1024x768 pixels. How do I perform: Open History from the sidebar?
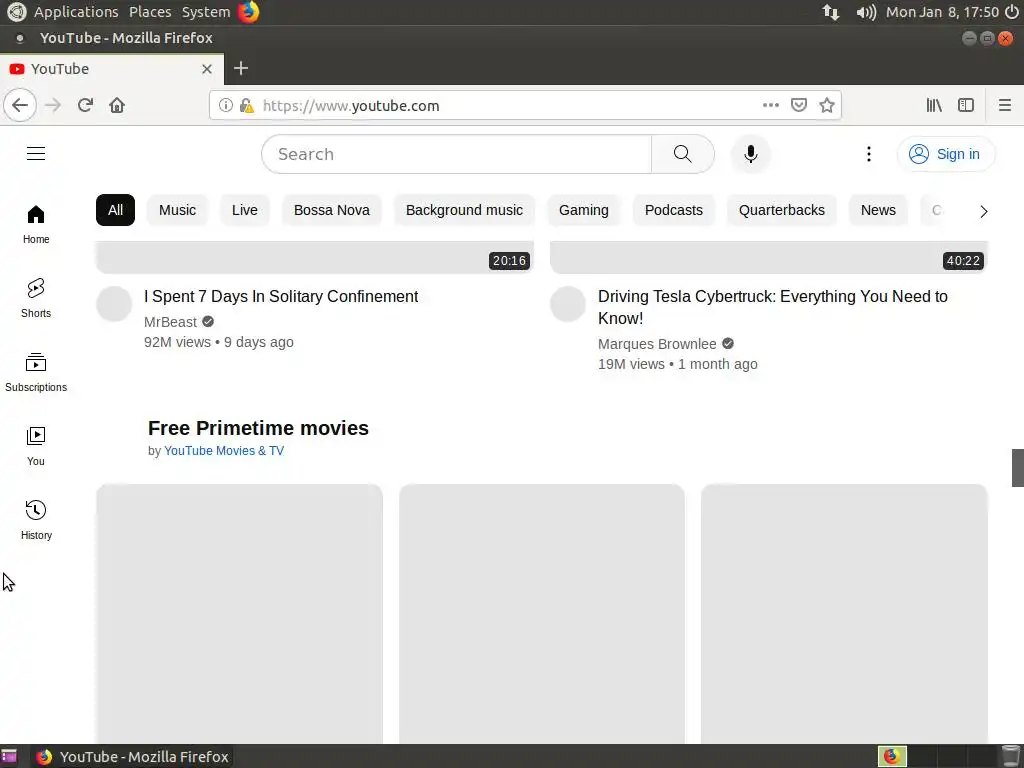pyautogui.click(x=36, y=520)
